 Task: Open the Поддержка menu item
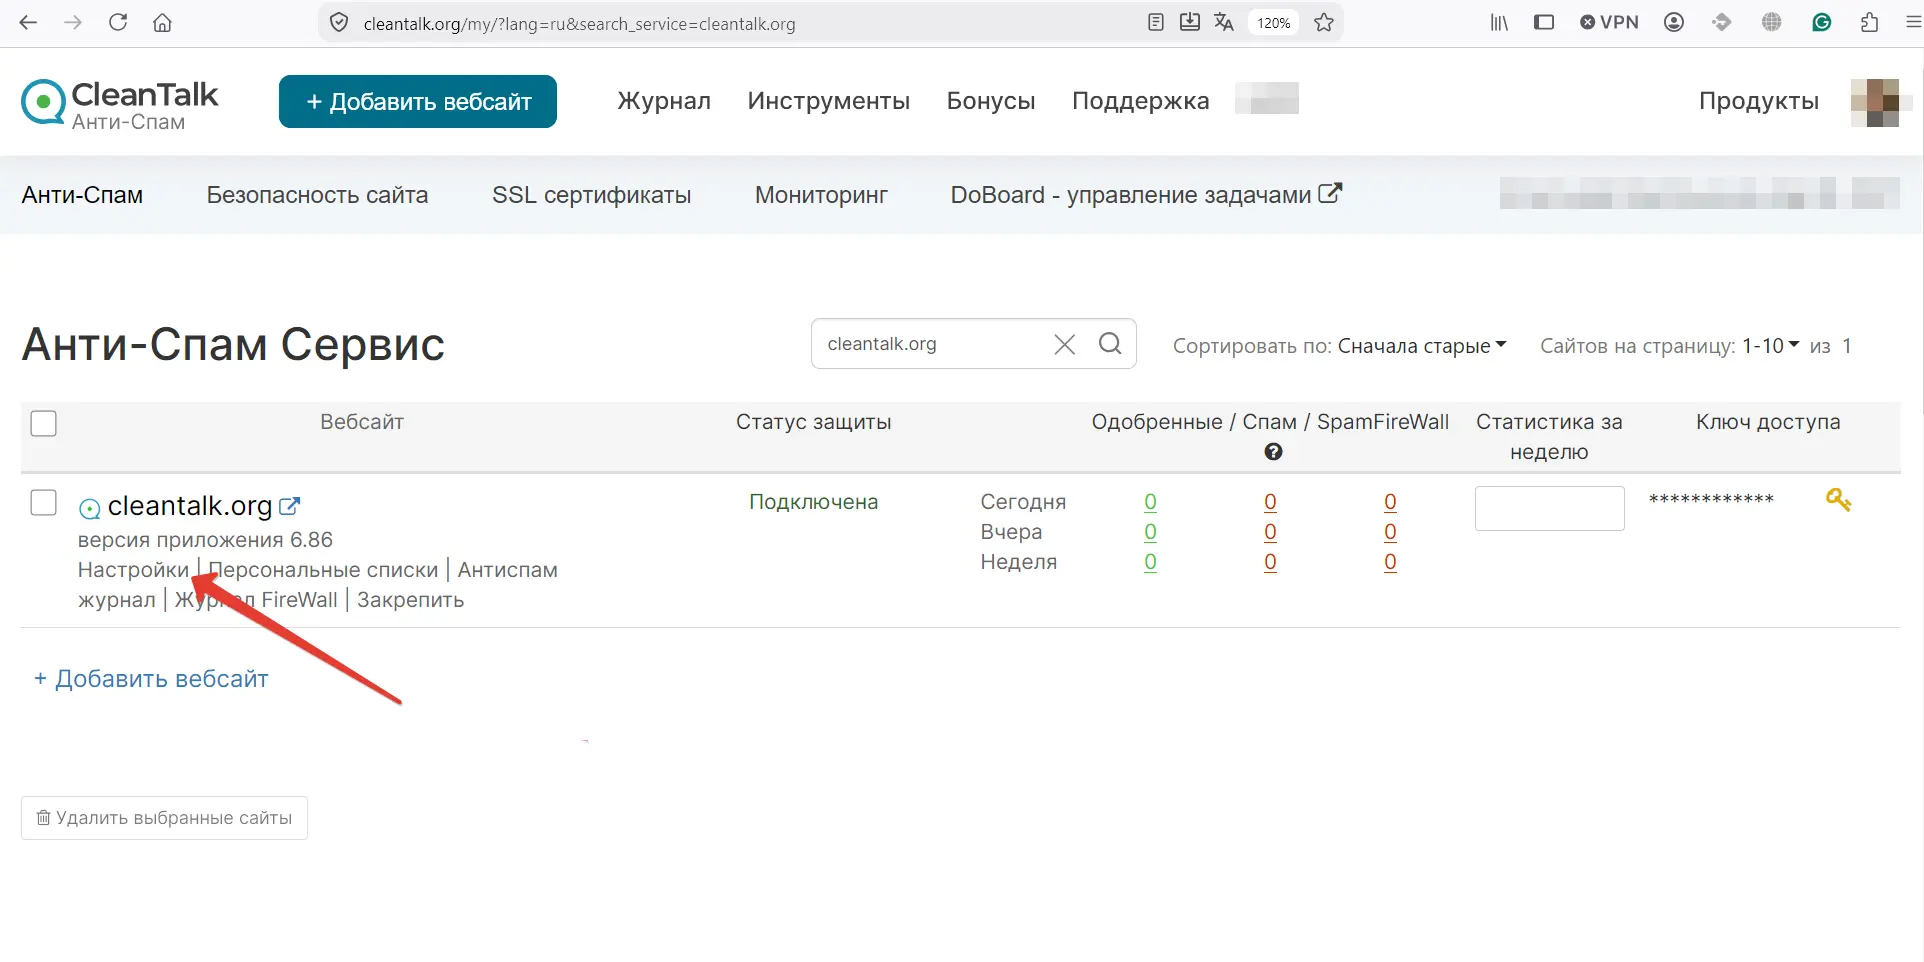[x=1141, y=101]
